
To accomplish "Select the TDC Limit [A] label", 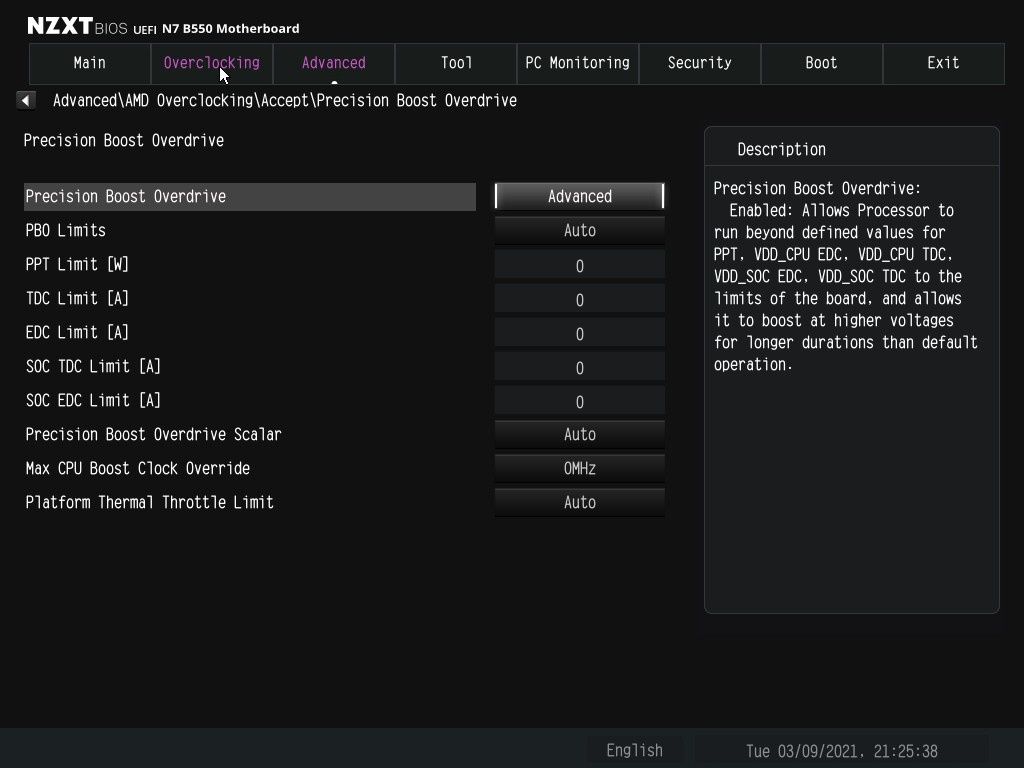I will [x=77, y=298].
